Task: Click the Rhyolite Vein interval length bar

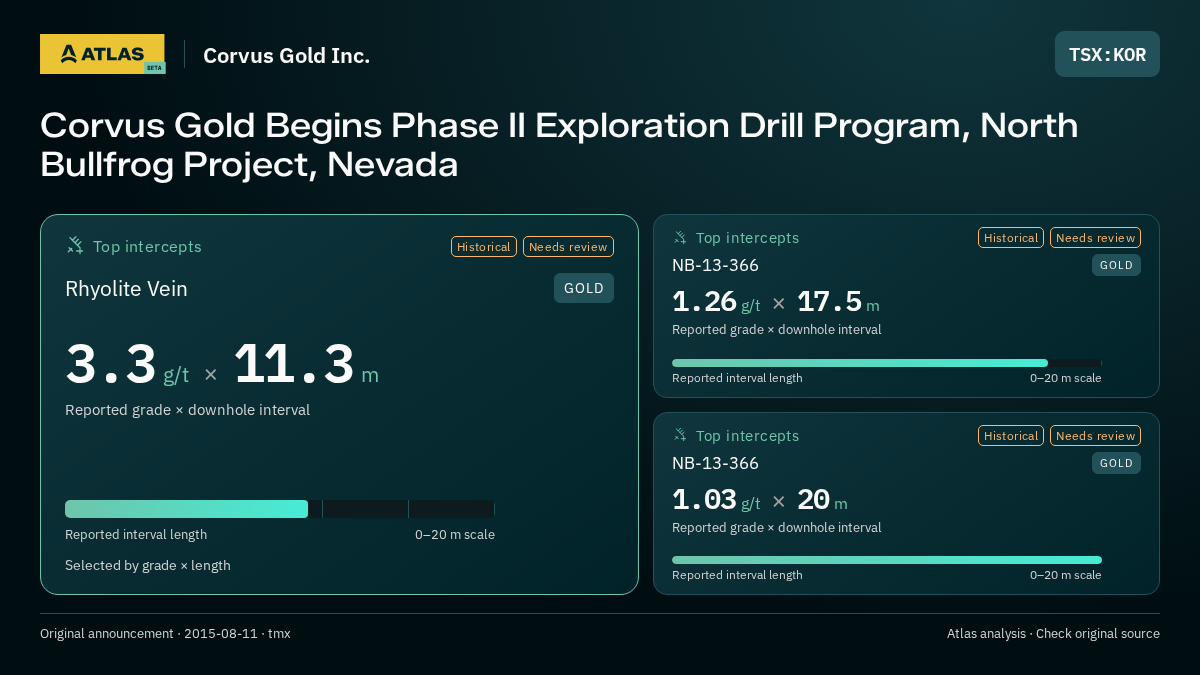Action: click(280, 509)
